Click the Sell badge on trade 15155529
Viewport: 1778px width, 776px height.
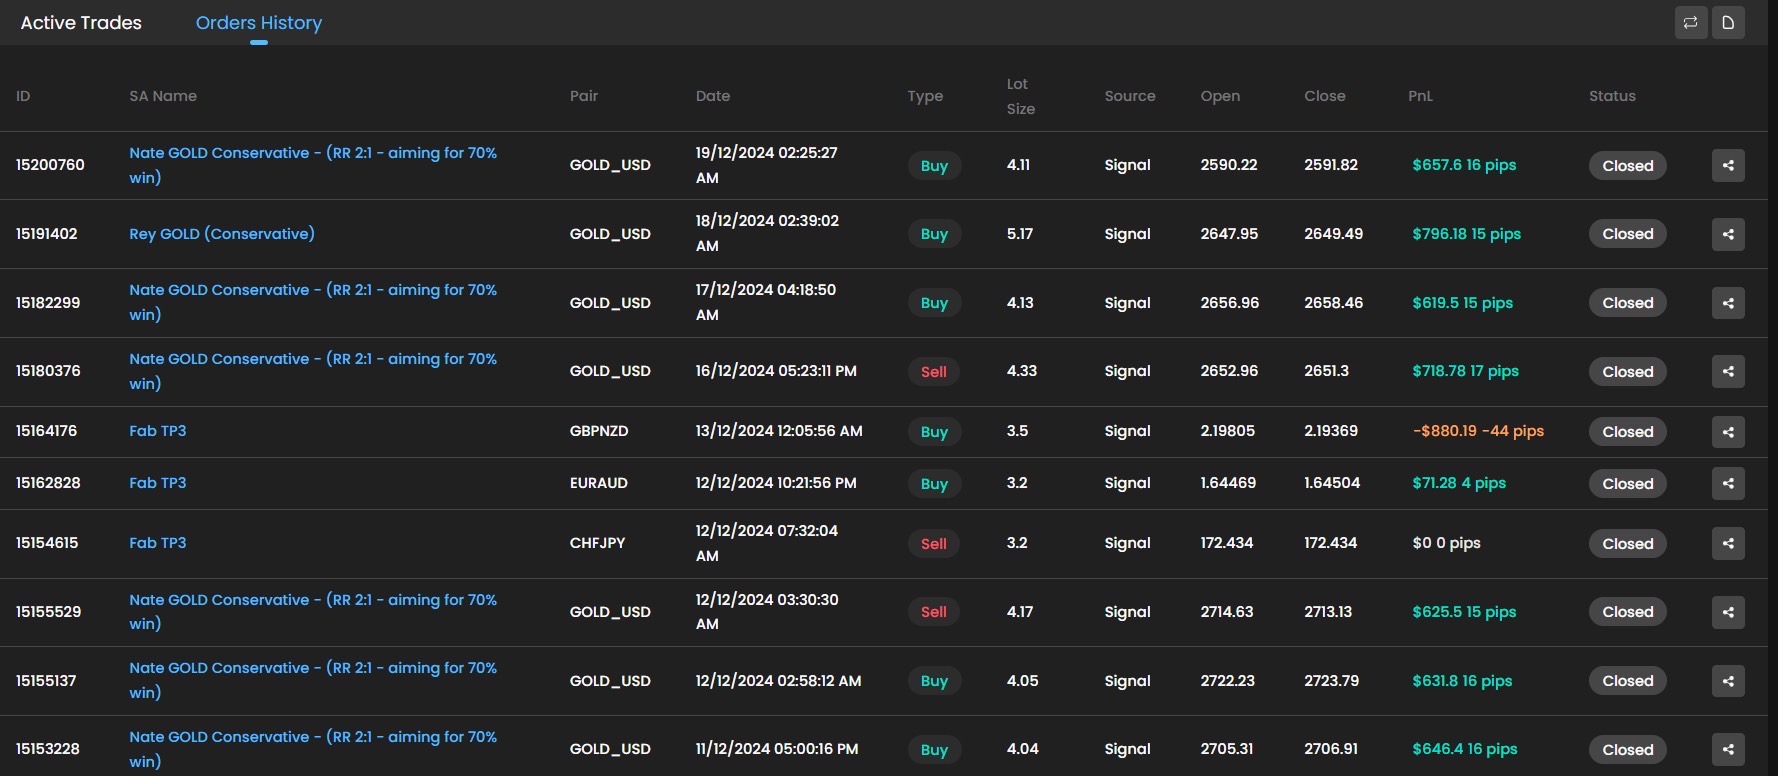933,612
